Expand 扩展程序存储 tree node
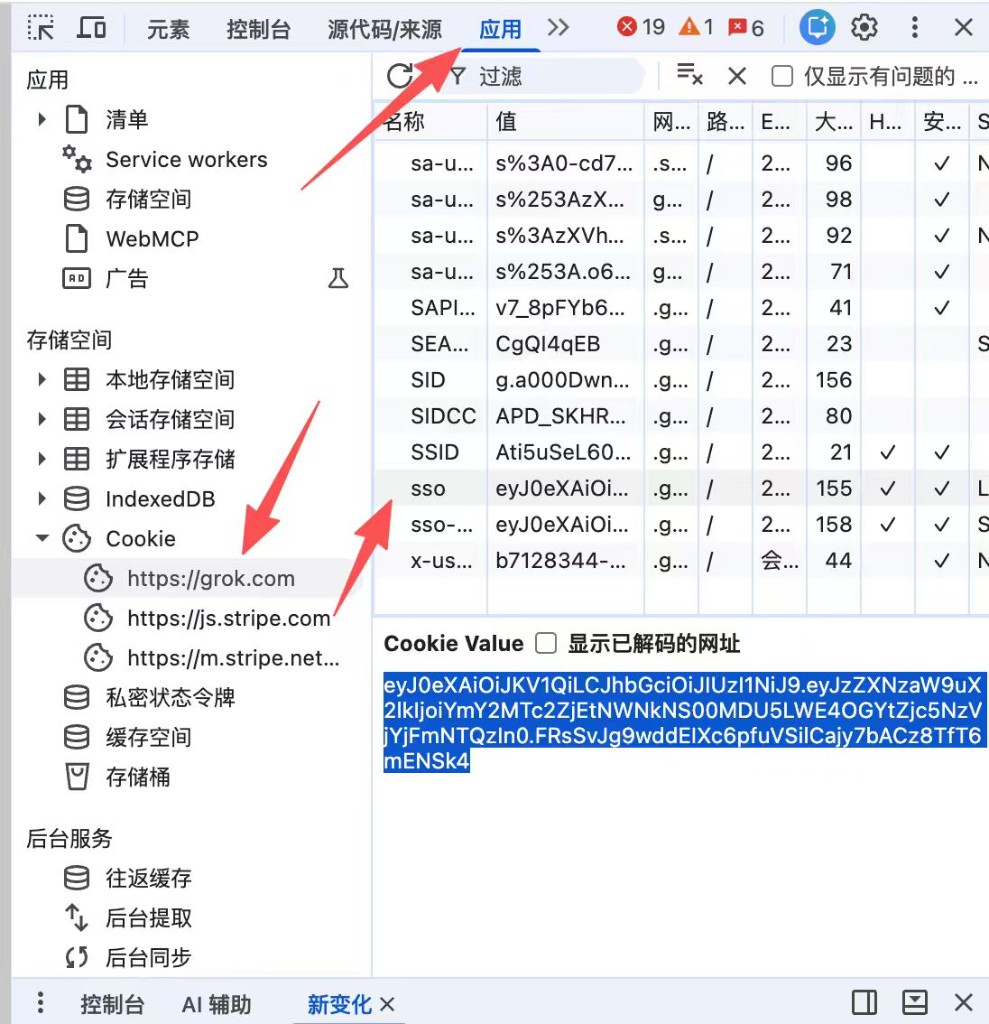This screenshot has width=989, height=1024. pyautogui.click(x=42, y=459)
